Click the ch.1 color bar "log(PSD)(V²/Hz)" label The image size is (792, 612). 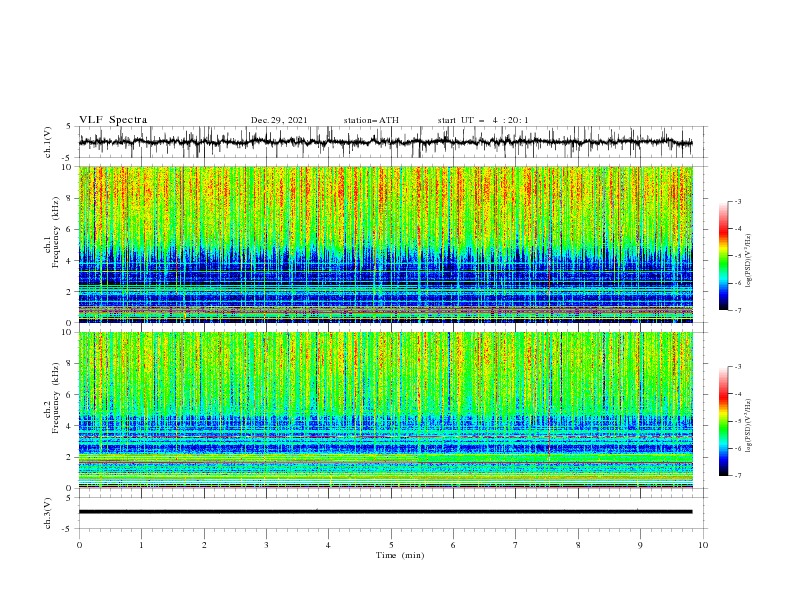coord(750,261)
